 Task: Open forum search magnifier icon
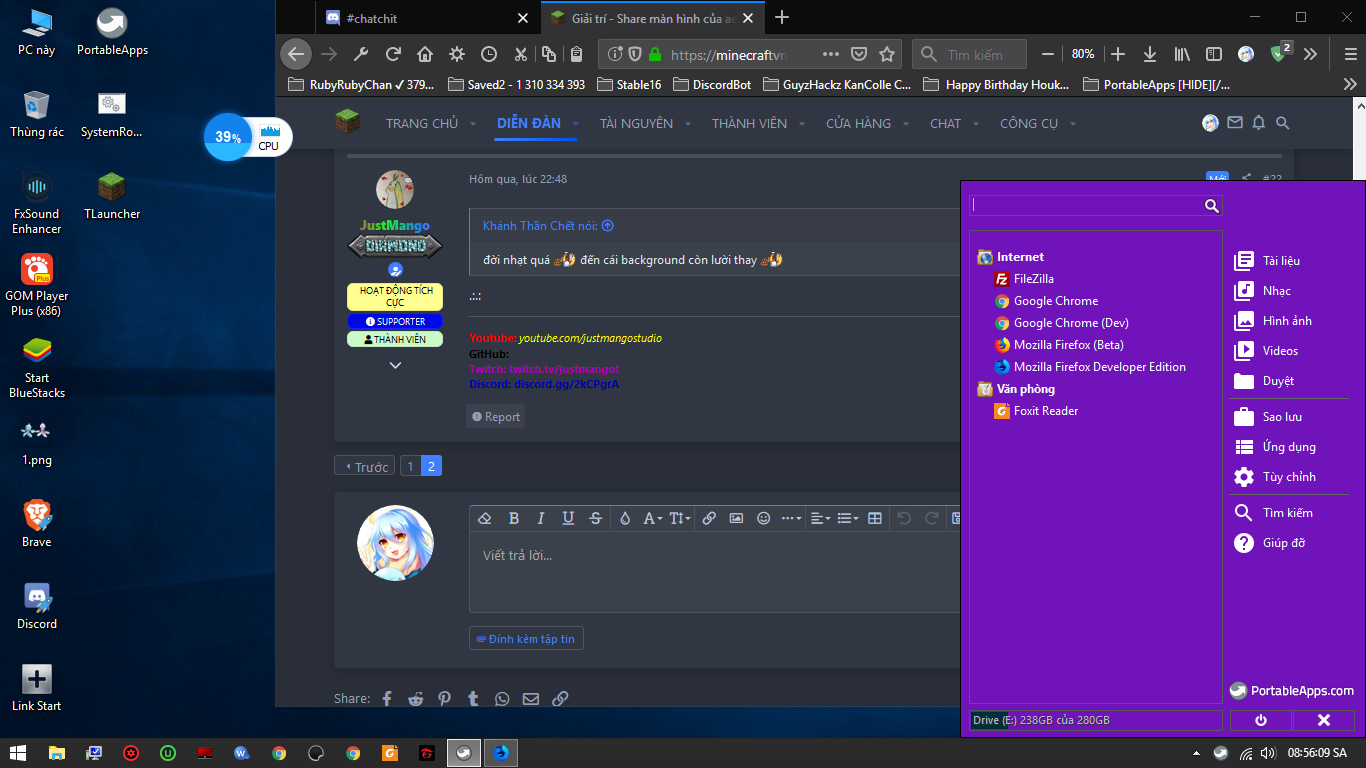point(1283,123)
